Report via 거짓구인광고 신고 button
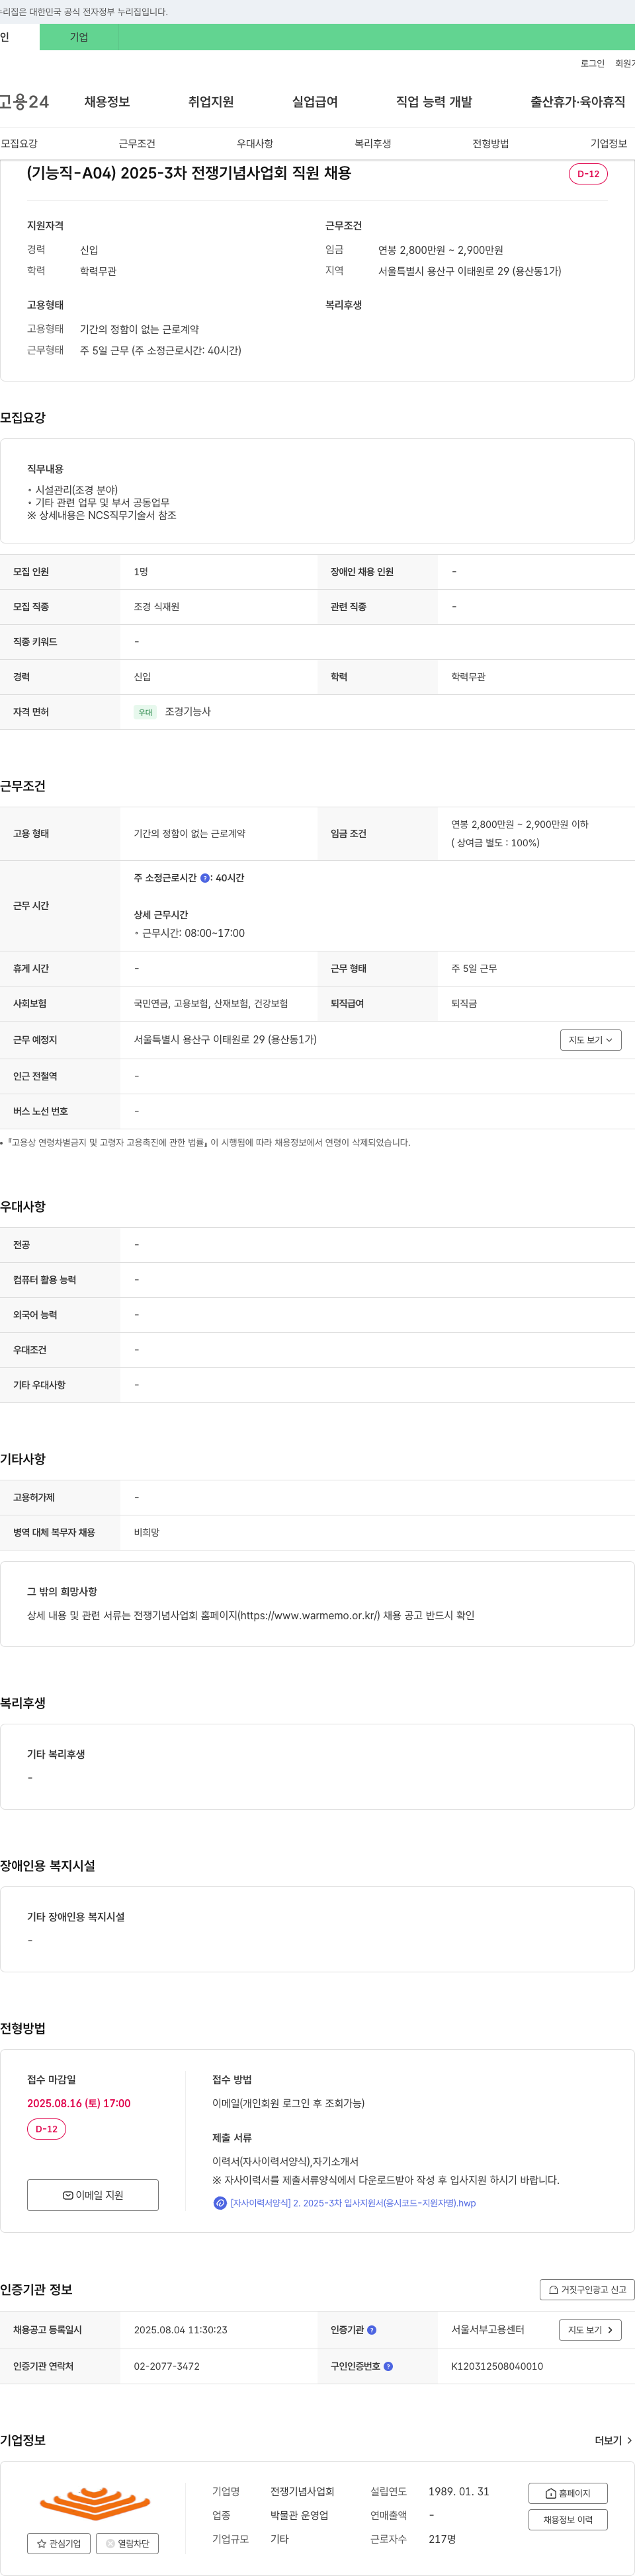635x2576 pixels. 587,2290
